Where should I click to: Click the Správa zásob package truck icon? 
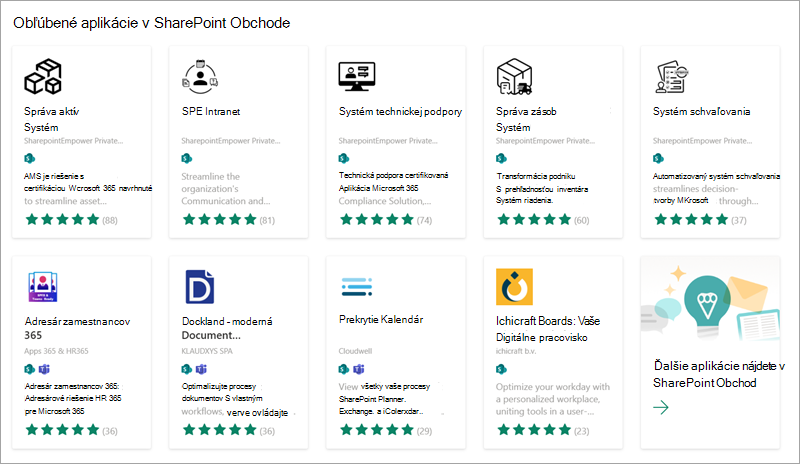pos(514,77)
